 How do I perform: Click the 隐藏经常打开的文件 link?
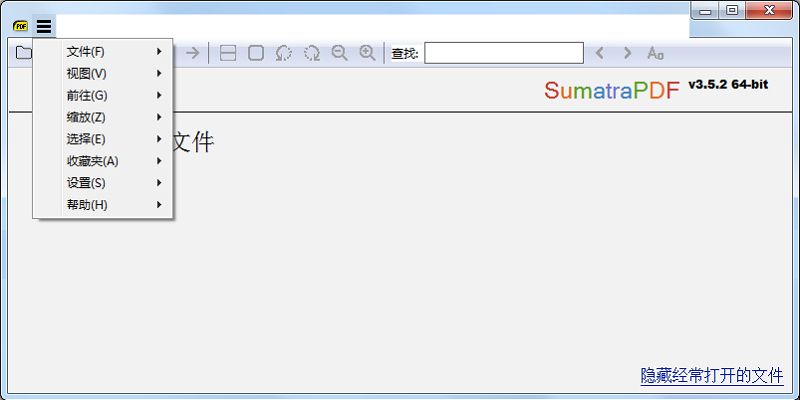point(711,376)
